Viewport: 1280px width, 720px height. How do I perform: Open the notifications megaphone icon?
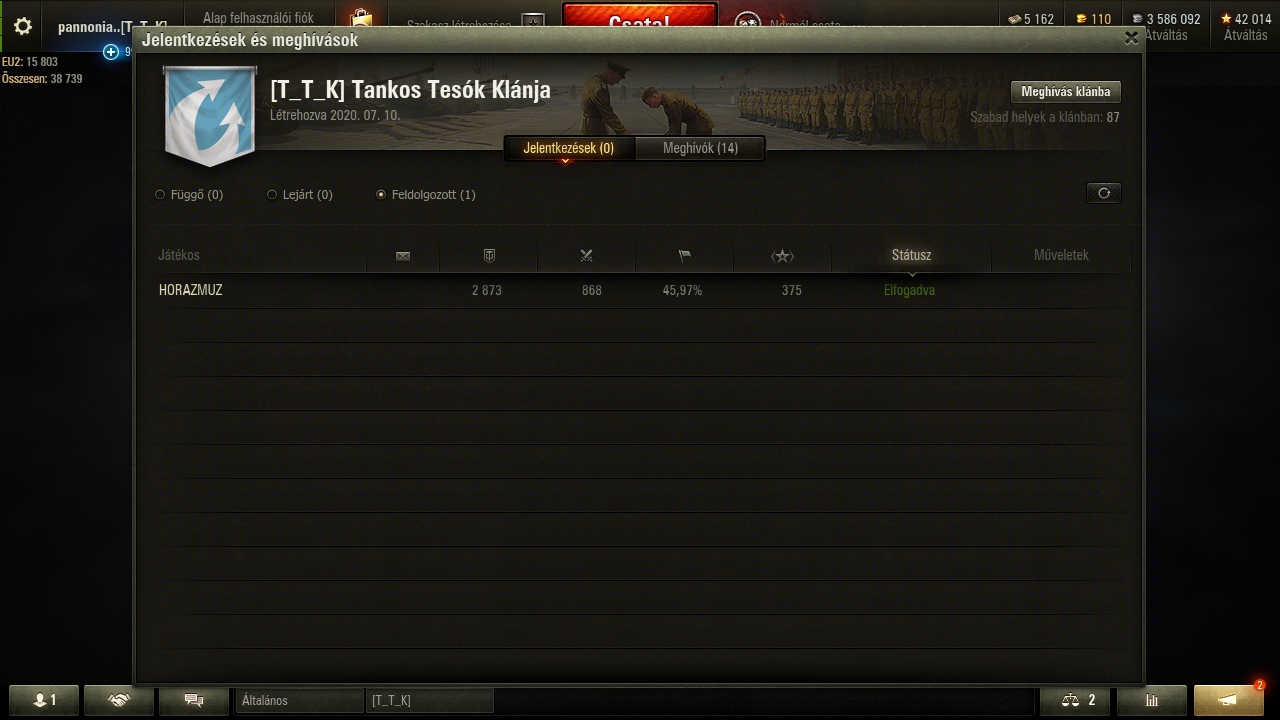(1228, 700)
